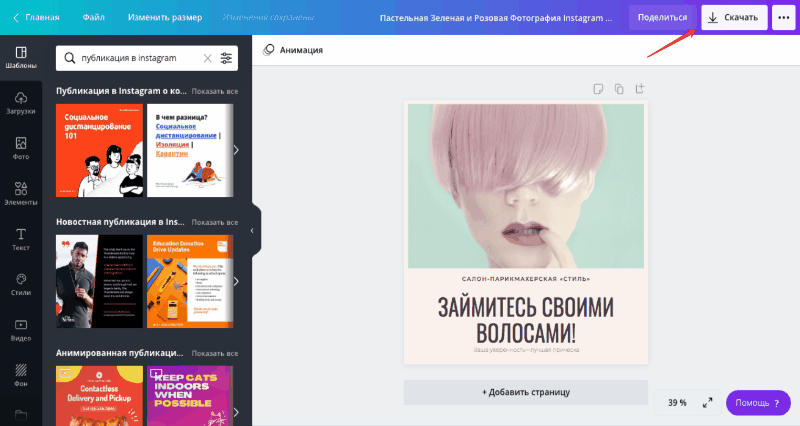This screenshot has height=426, width=800.
Task: Show all Instagram coronavirus publication templates
Action: [215, 91]
